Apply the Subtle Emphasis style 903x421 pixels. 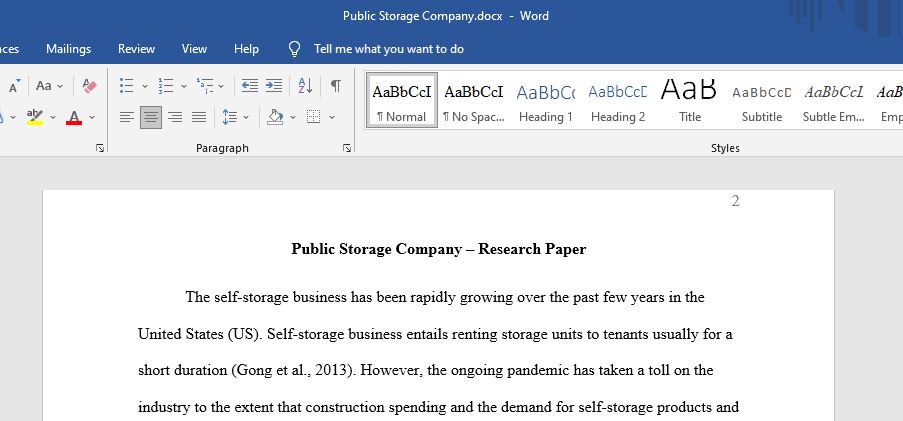point(833,100)
